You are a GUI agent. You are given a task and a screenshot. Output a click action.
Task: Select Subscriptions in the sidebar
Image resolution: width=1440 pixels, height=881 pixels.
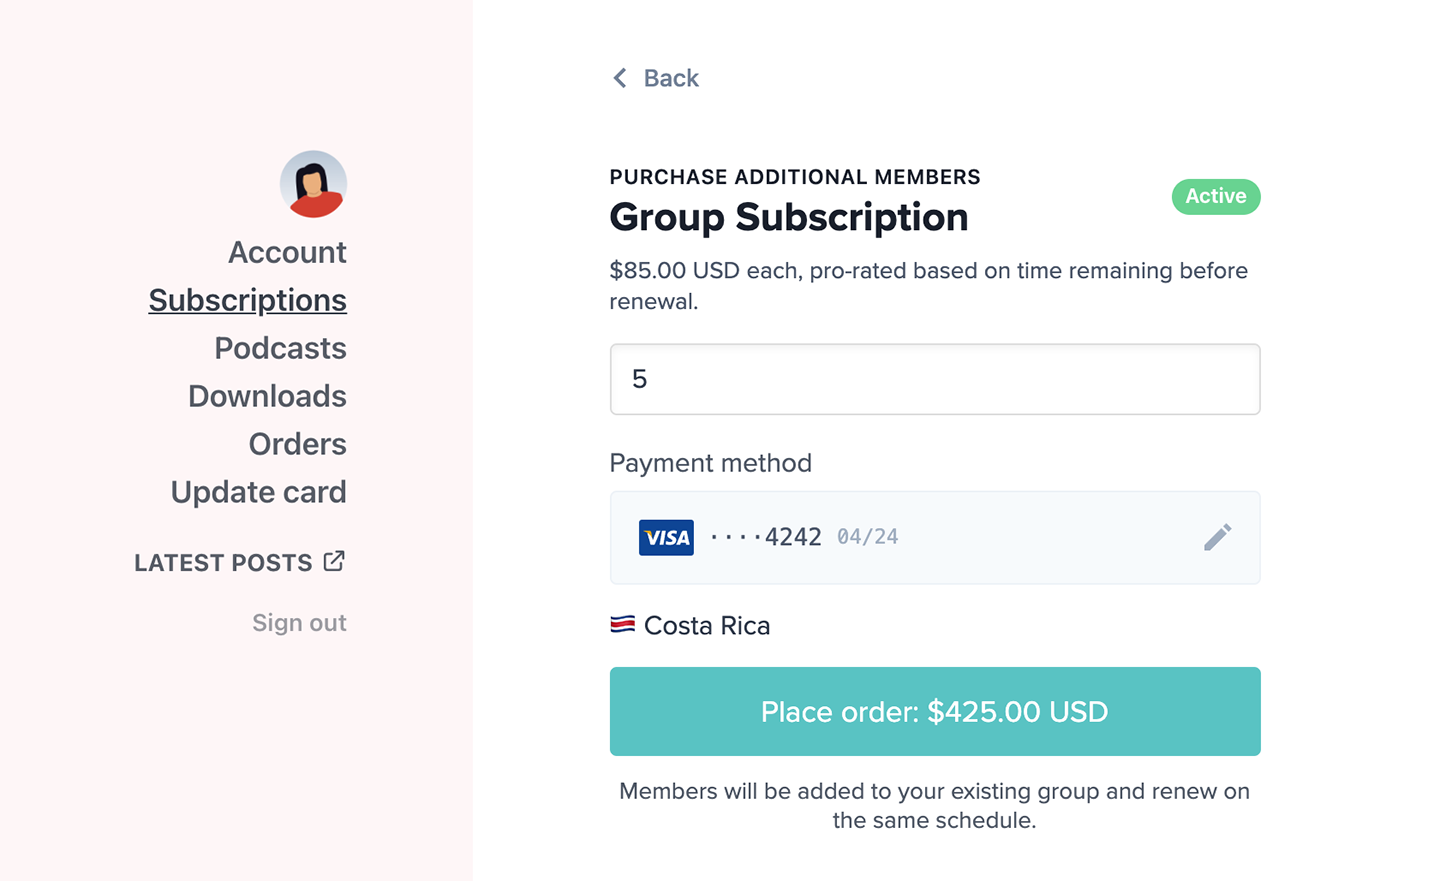click(x=248, y=300)
